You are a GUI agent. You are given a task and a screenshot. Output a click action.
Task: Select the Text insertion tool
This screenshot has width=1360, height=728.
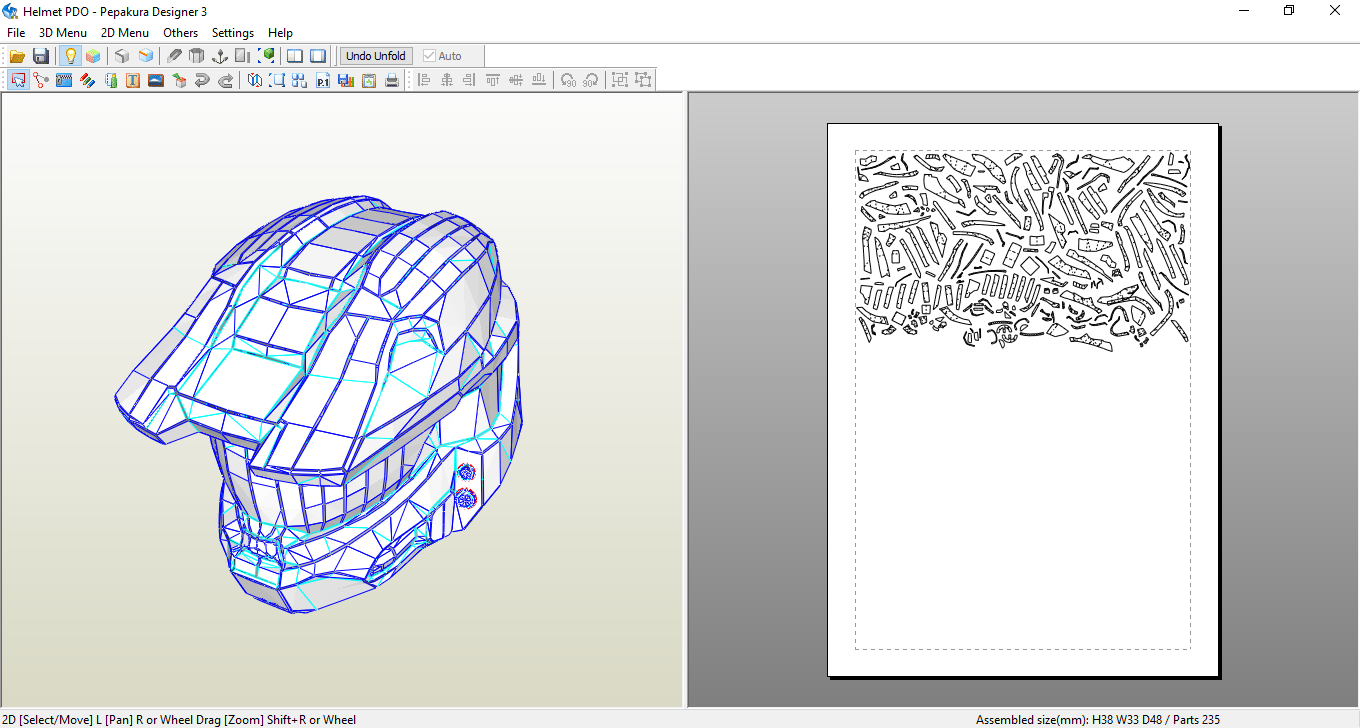click(133, 81)
